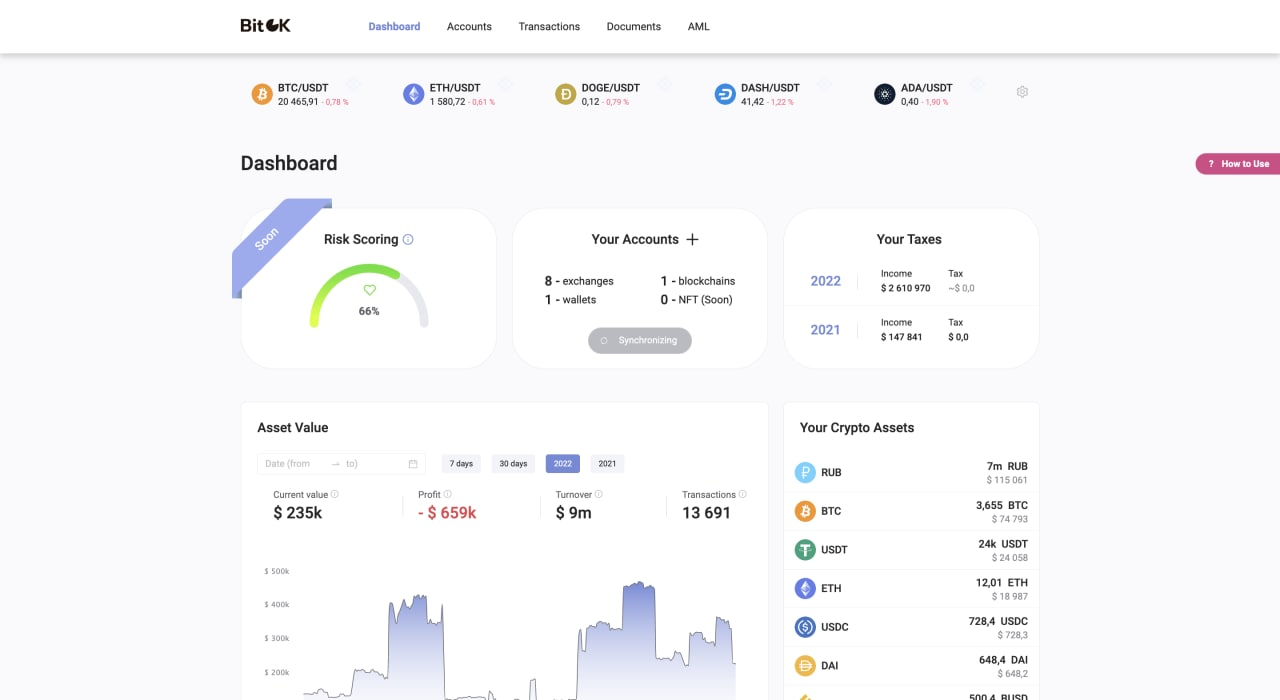Click the 24k USDT amount
This screenshot has height=700, width=1280.
(x=1003, y=544)
